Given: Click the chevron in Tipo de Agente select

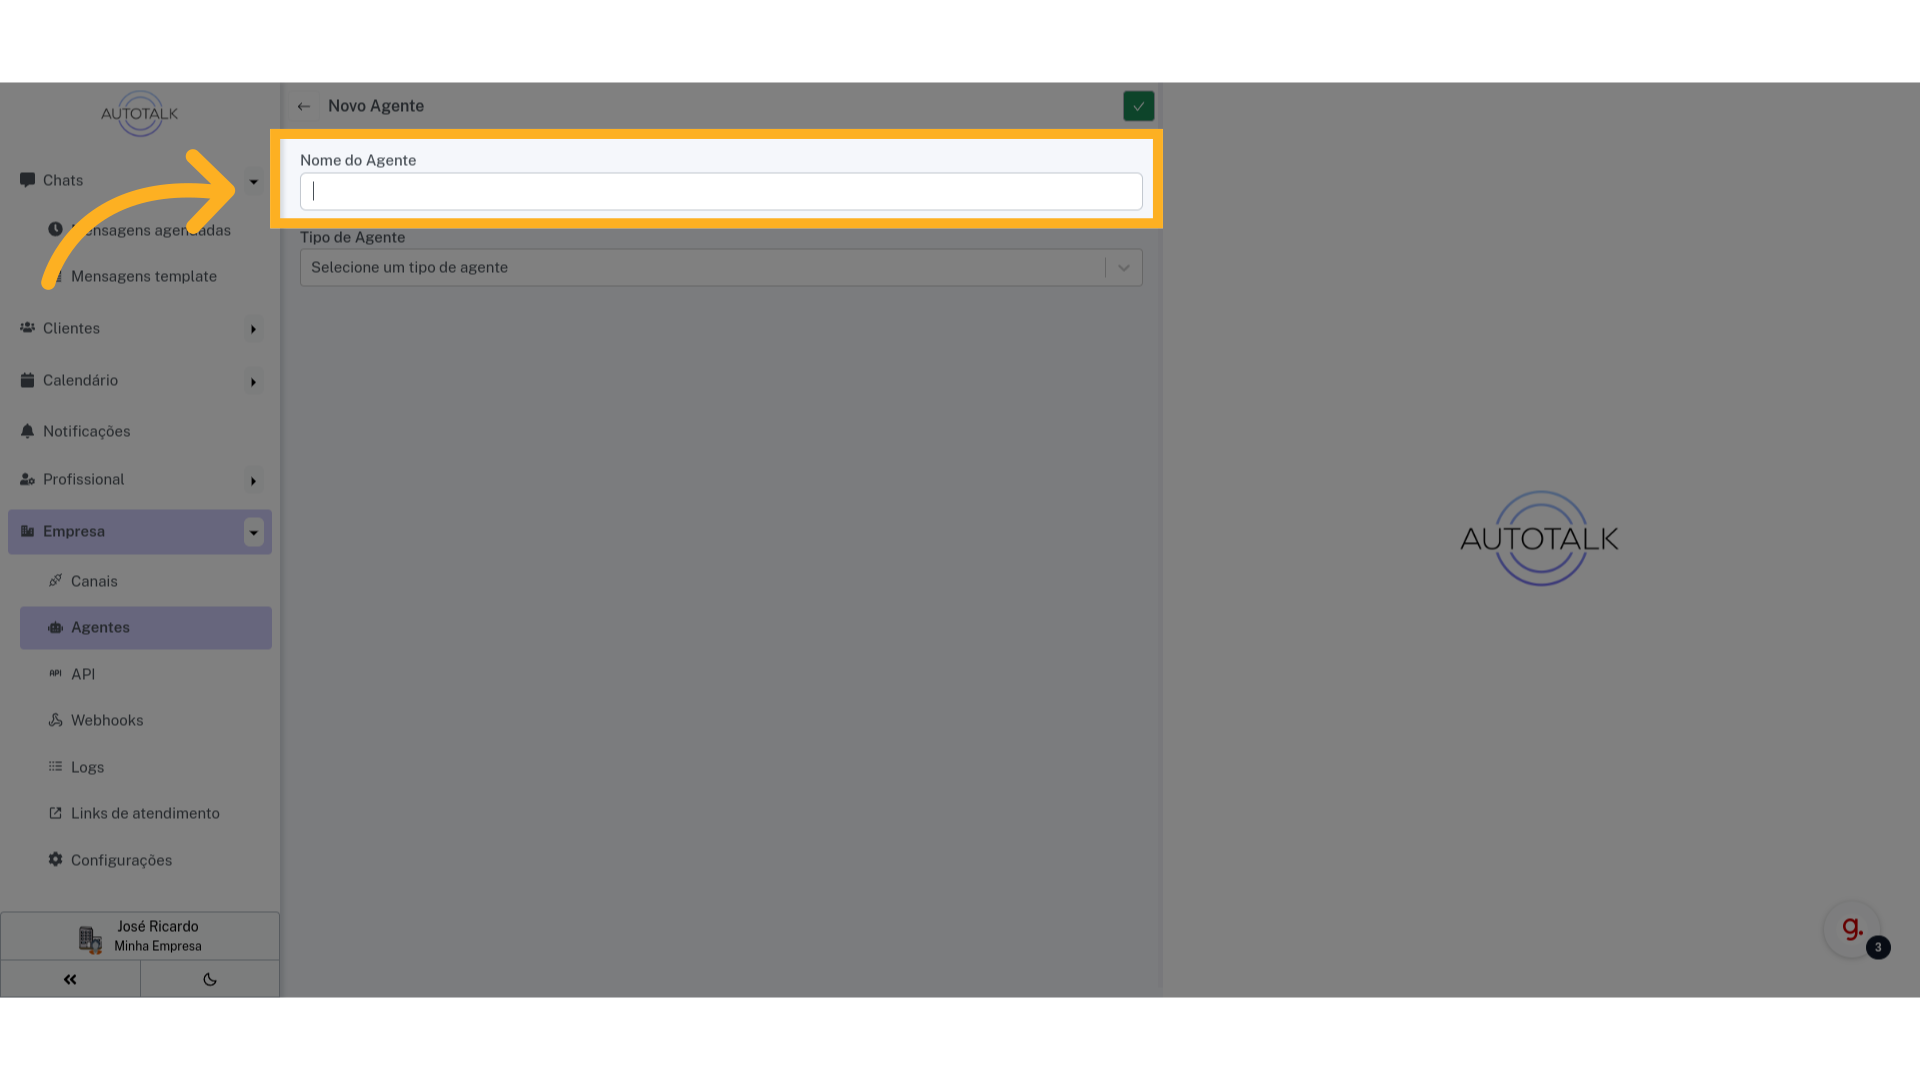Looking at the screenshot, I should coord(1124,268).
